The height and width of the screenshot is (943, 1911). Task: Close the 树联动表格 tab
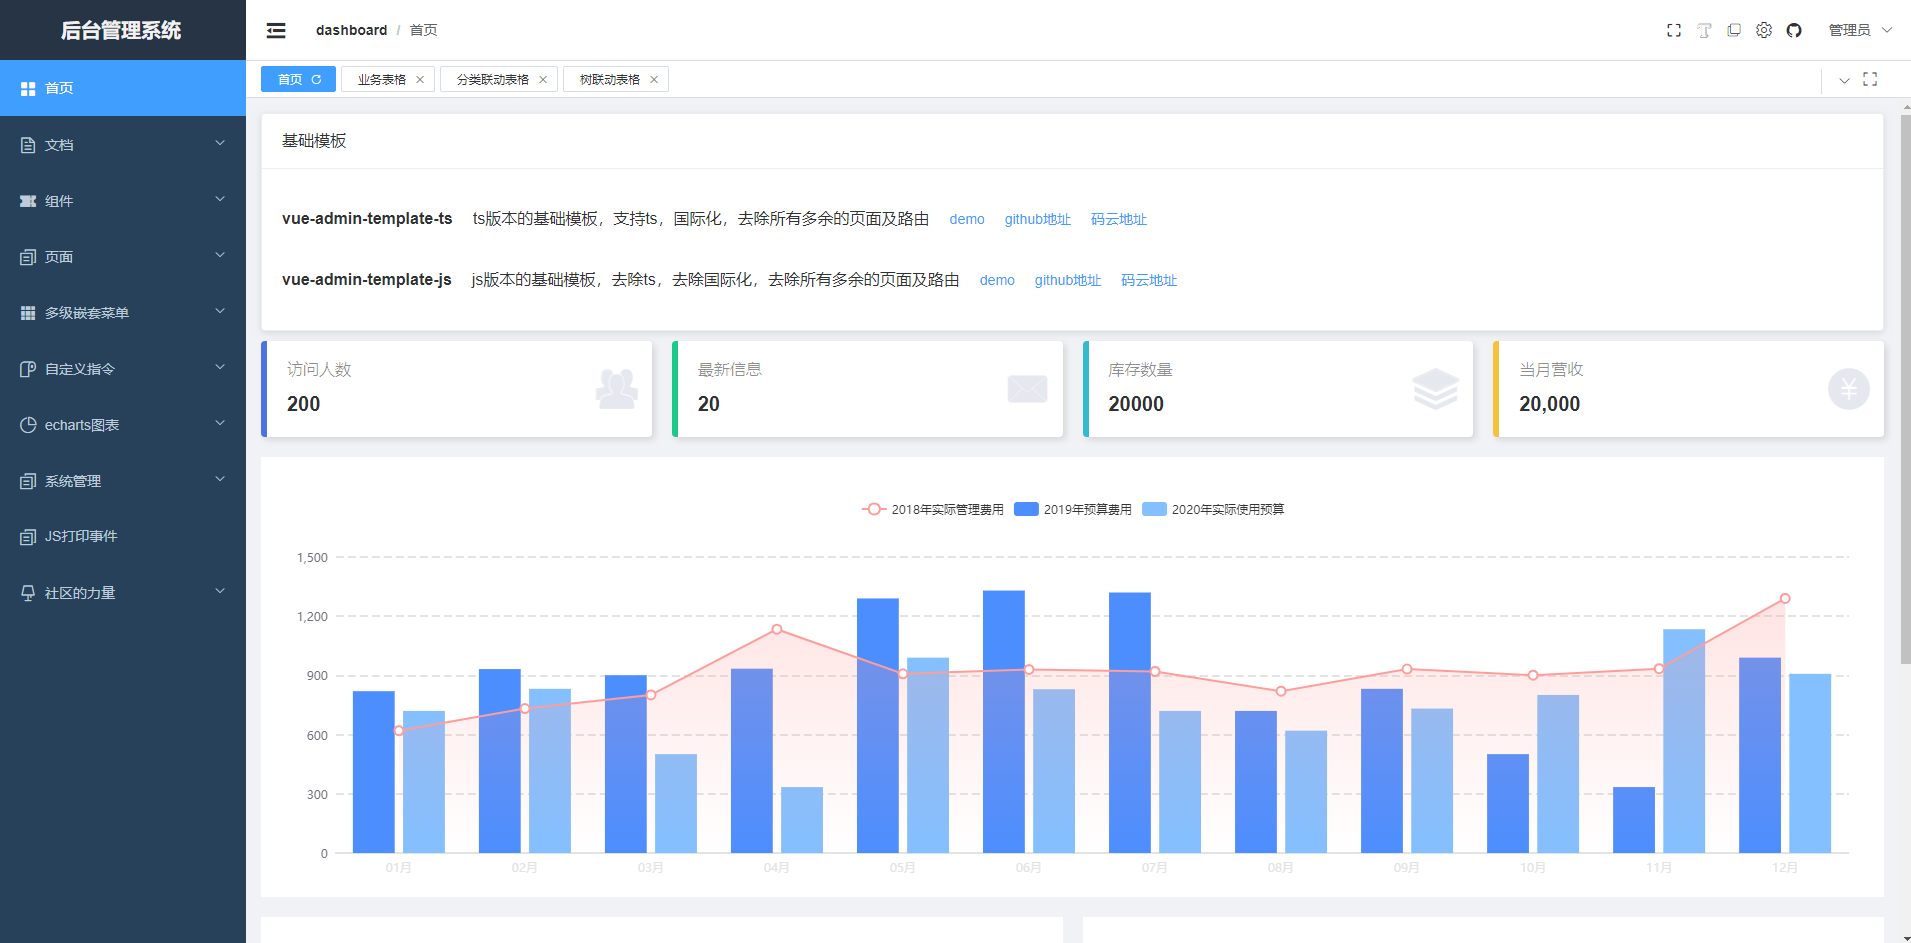coord(654,78)
